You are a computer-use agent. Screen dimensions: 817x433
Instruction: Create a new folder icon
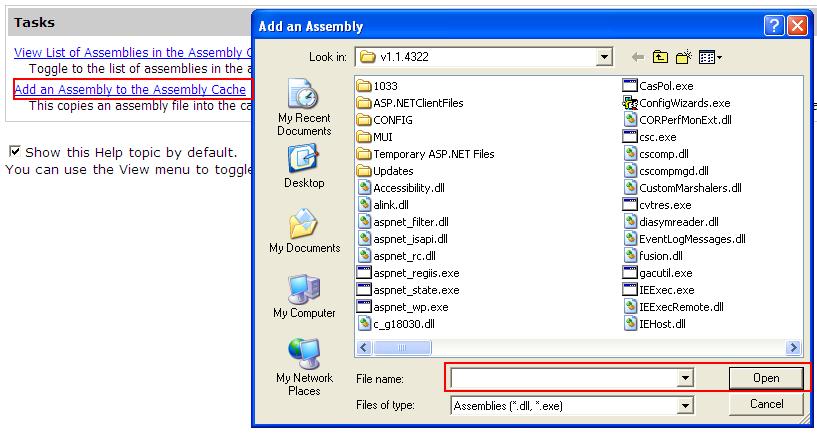coord(684,57)
